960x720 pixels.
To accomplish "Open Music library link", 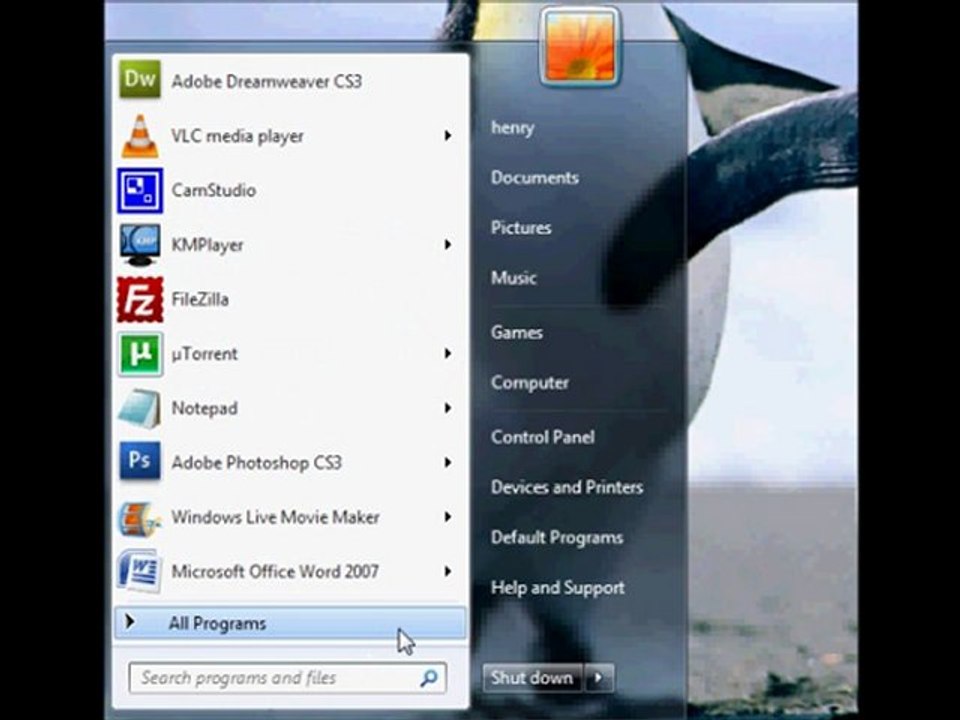I will [x=514, y=278].
